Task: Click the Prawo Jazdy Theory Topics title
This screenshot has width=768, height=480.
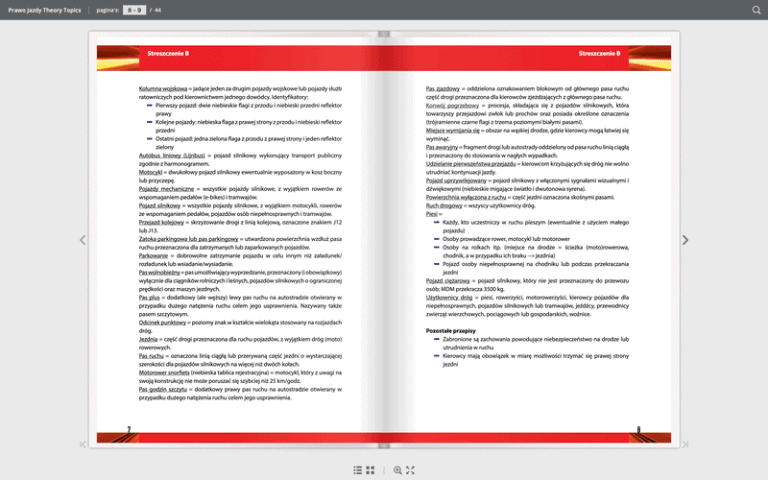Action: point(45,10)
